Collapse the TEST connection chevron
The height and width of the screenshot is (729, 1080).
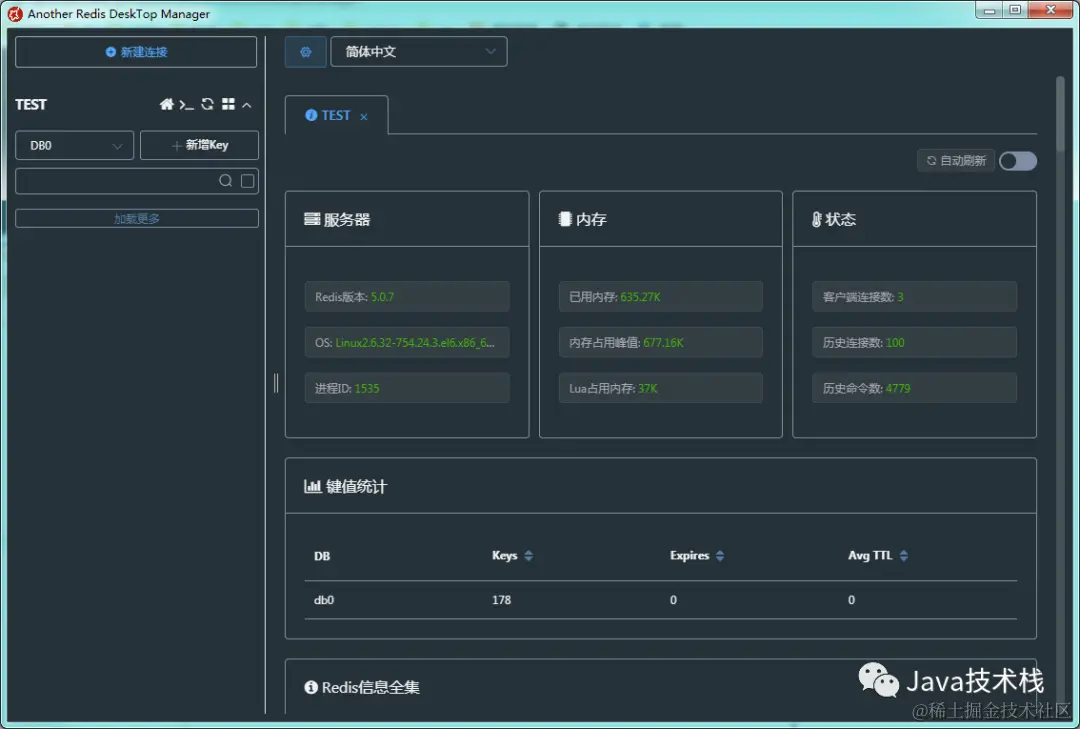(x=247, y=105)
